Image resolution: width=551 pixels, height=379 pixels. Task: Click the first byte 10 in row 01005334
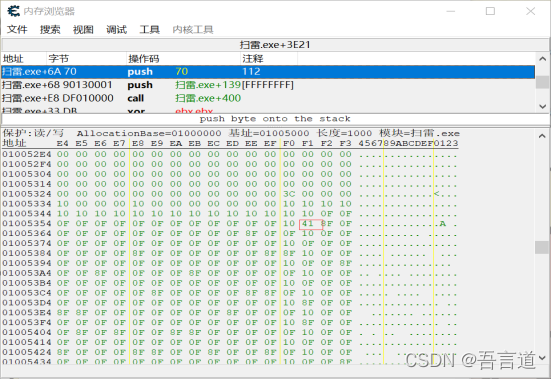click(x=63, y=204)
